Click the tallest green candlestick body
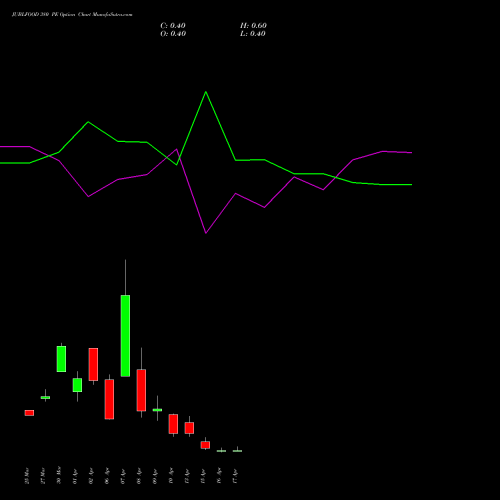 pyautogui.click(x=125, y=336)
